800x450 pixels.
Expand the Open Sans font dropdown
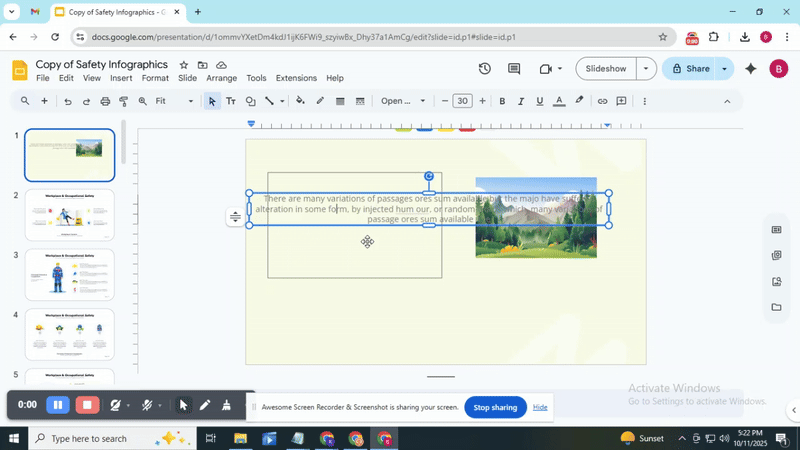(x=403, y=101)
